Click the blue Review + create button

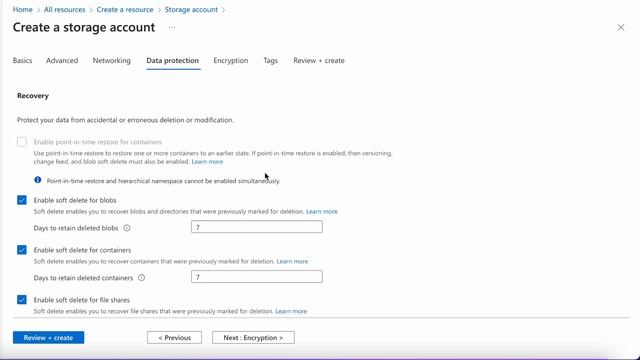coord(49,338)
